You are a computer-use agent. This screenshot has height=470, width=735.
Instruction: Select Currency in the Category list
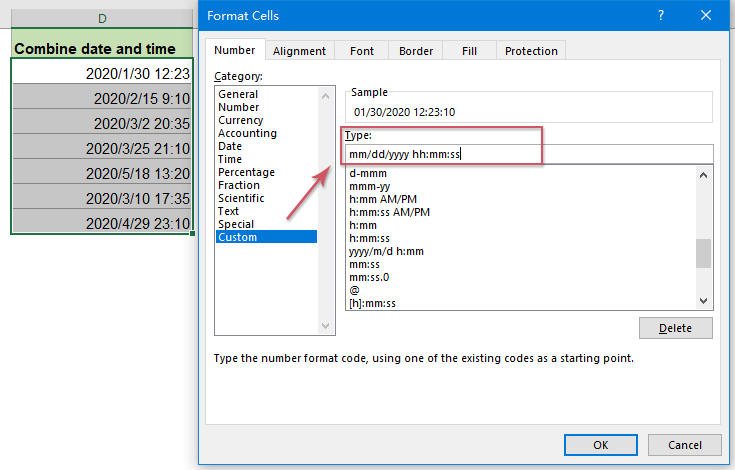[x=241, y=120]
